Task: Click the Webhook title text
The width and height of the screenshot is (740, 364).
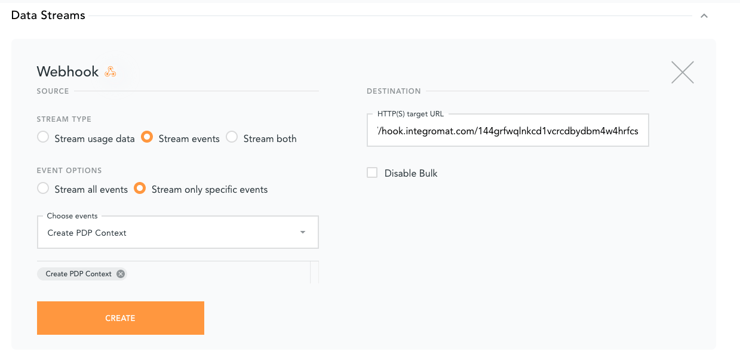Action: point(67,72)
